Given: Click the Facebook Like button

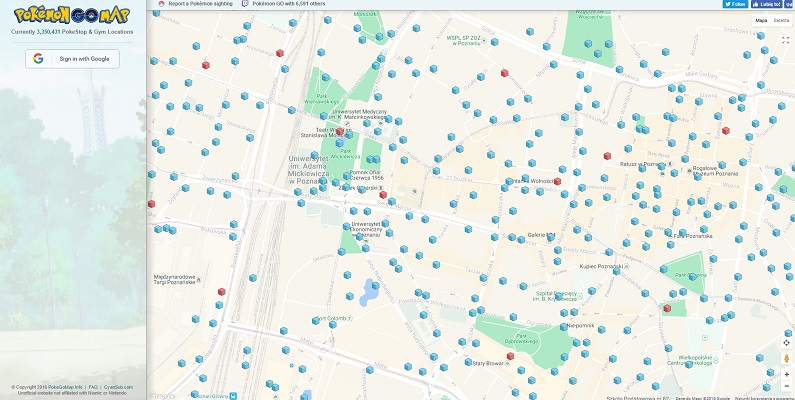Looking at the screenshot, I should click(767, 4).
